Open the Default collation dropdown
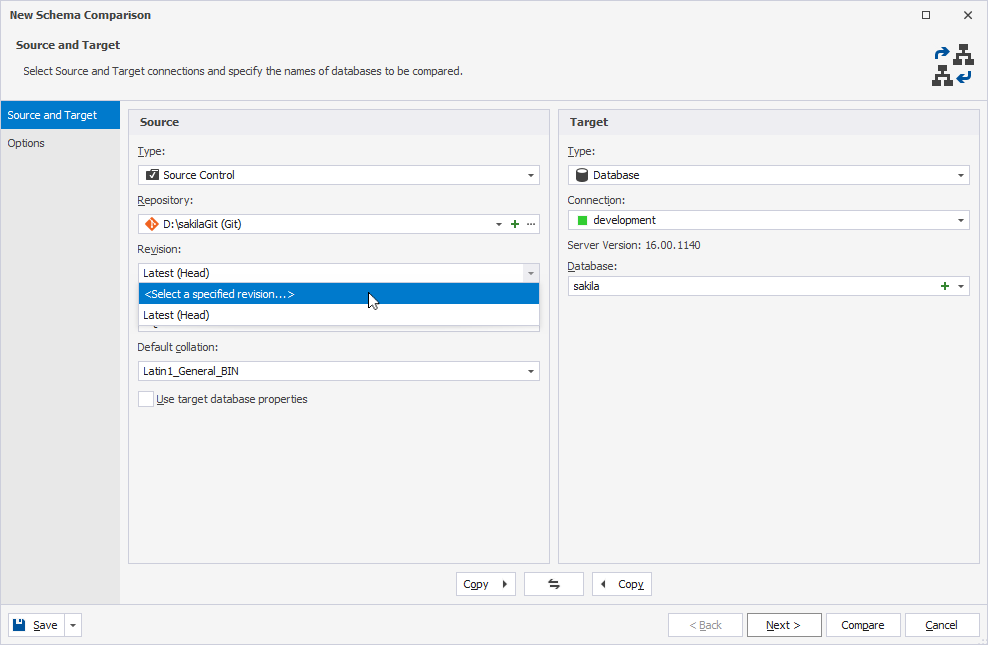The height and width of the screenshot is (645, 988). pos(531,370)
